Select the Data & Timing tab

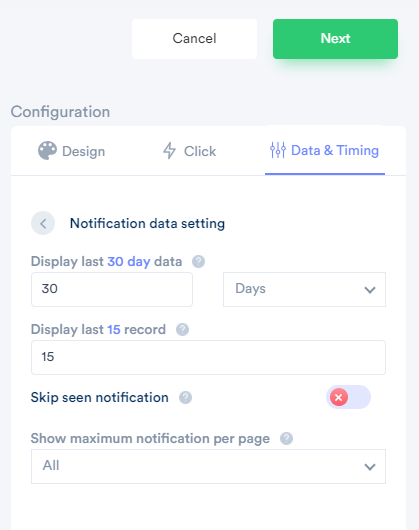click(x=325, y=150)
